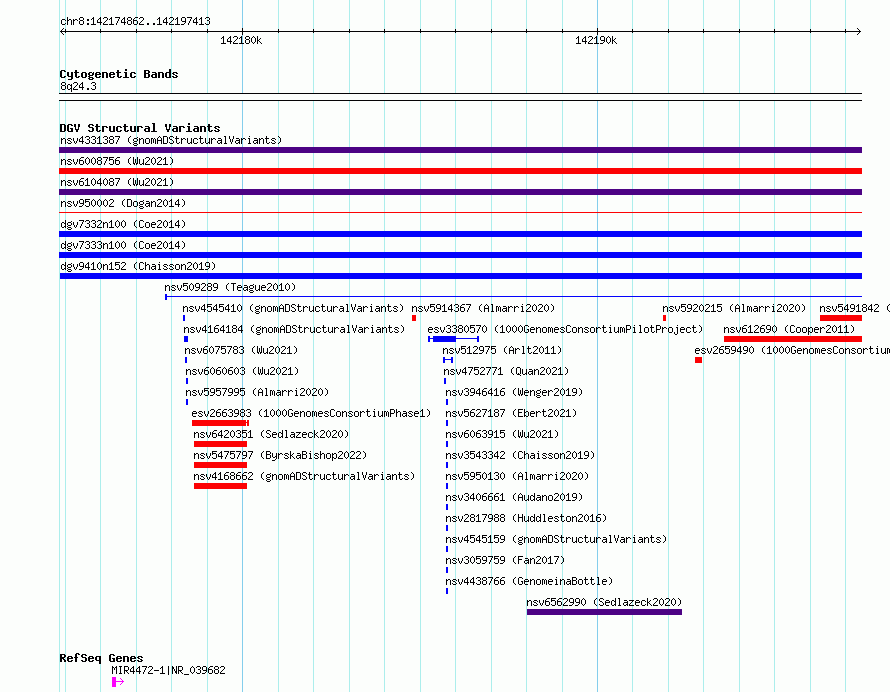The width and height of the screenshot is (890, 692).
Task: Click the red nsv5491842 bar
Action: pyautogui.click(x=841, y=318)
